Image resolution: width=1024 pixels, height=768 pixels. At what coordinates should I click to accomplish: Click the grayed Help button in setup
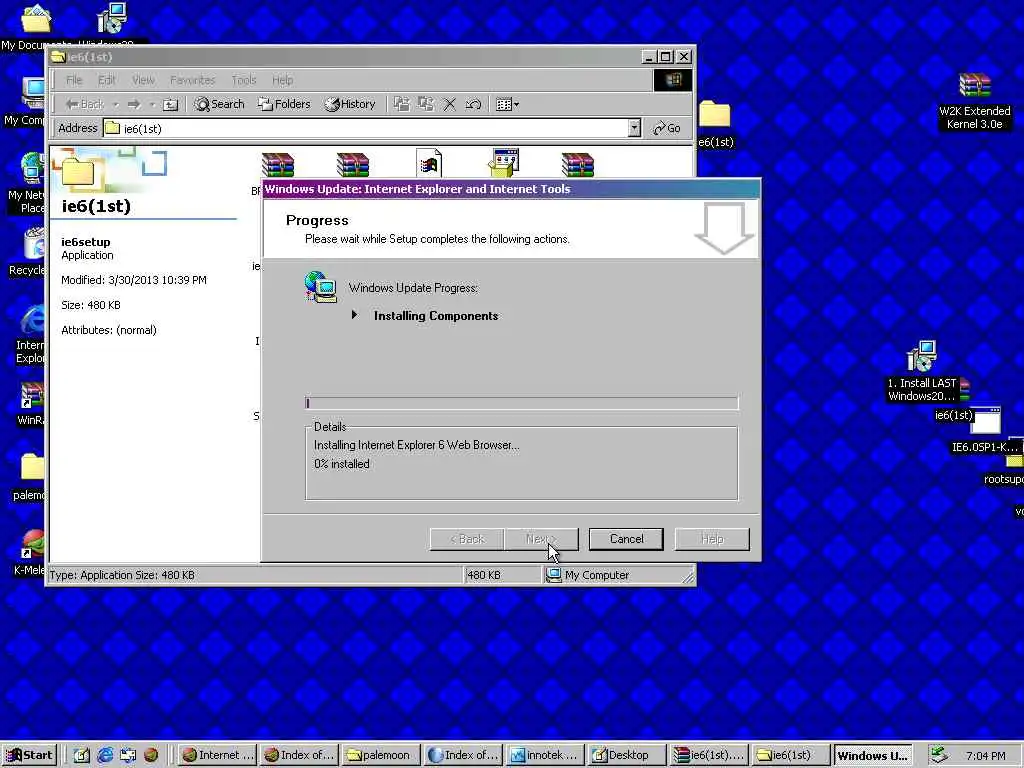click(x=712, y=539)
